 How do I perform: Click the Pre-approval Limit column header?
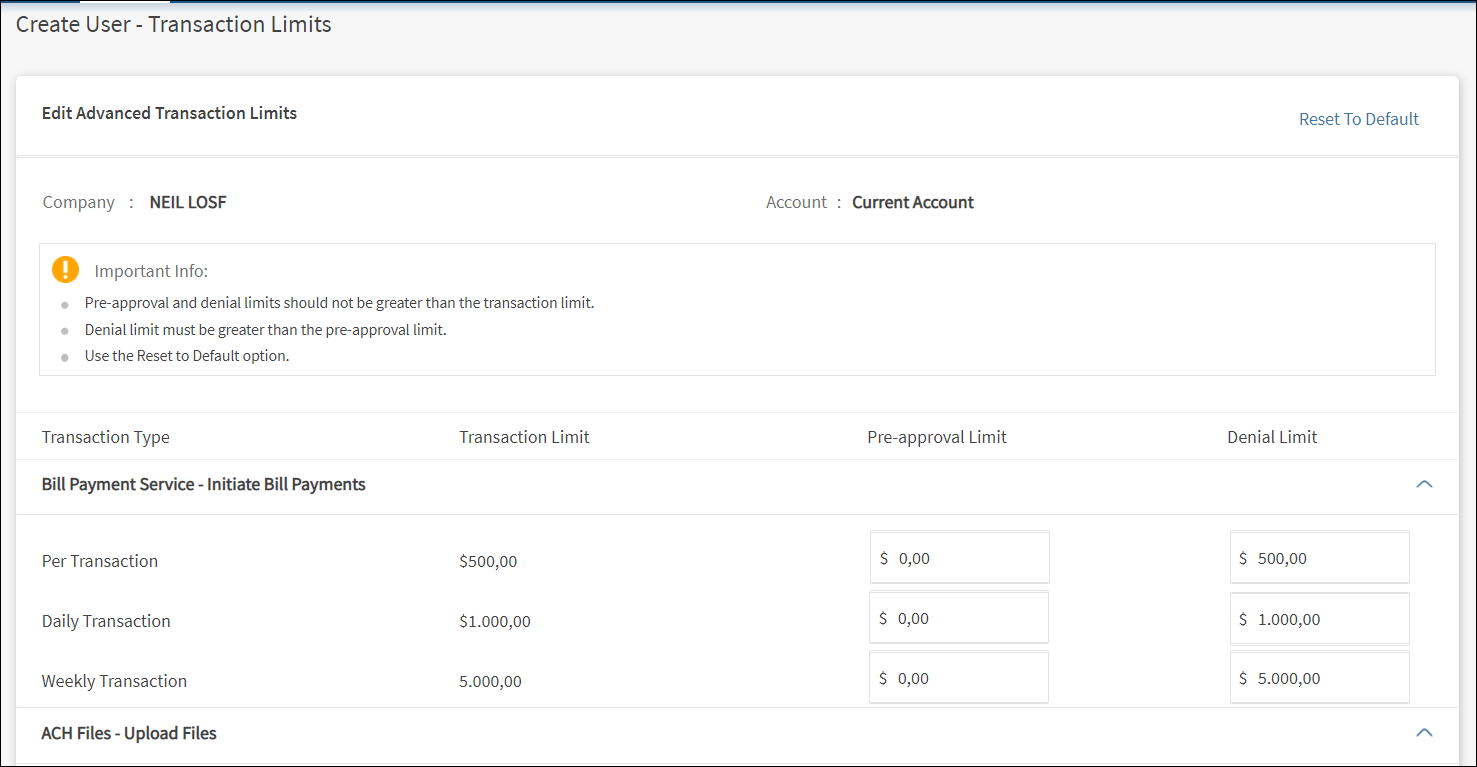(936, 437)
